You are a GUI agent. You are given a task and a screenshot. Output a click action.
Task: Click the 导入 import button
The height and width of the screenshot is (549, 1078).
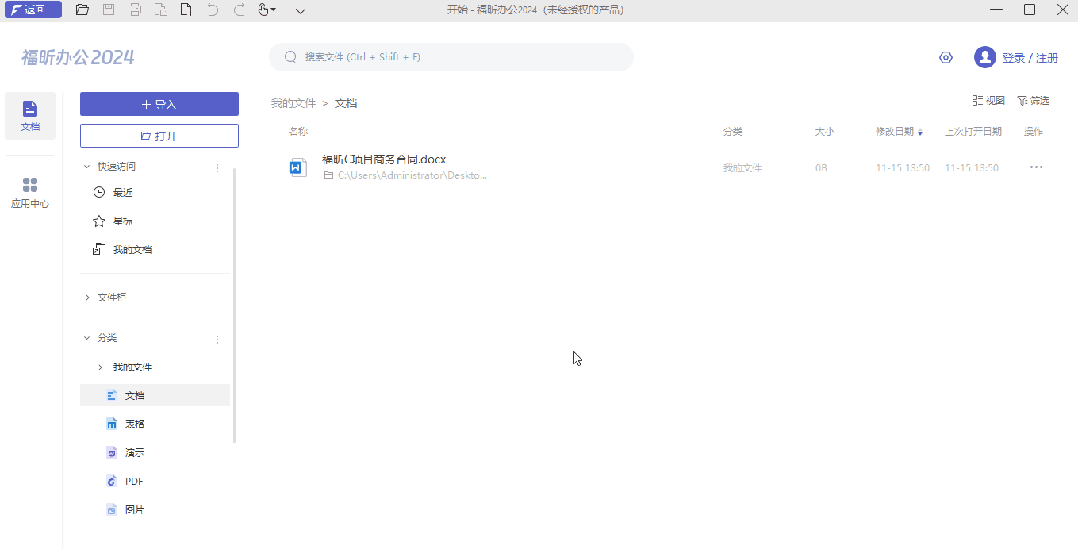(159, 104)
